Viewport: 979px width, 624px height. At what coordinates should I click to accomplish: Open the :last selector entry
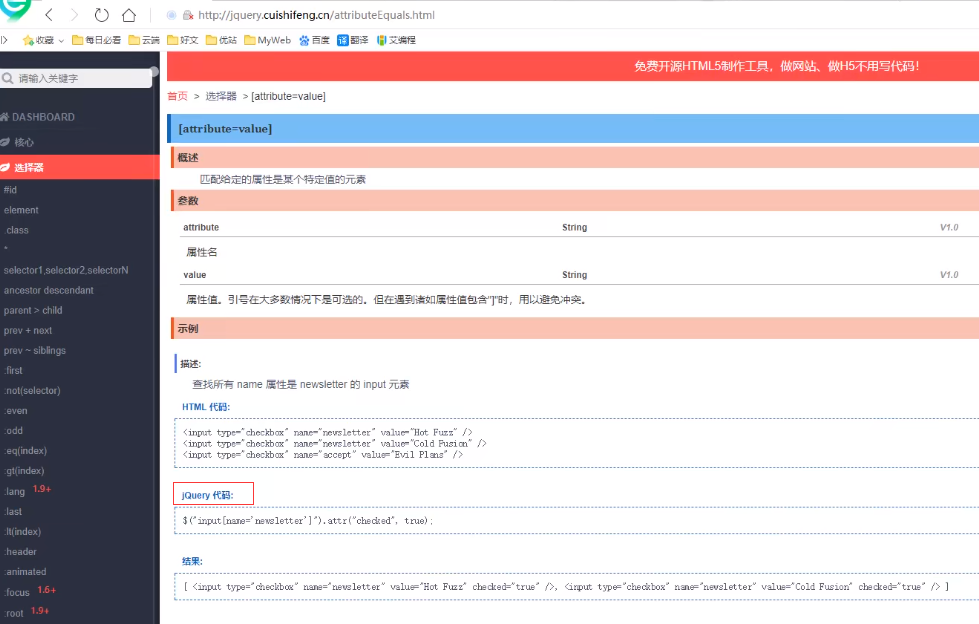12,512
